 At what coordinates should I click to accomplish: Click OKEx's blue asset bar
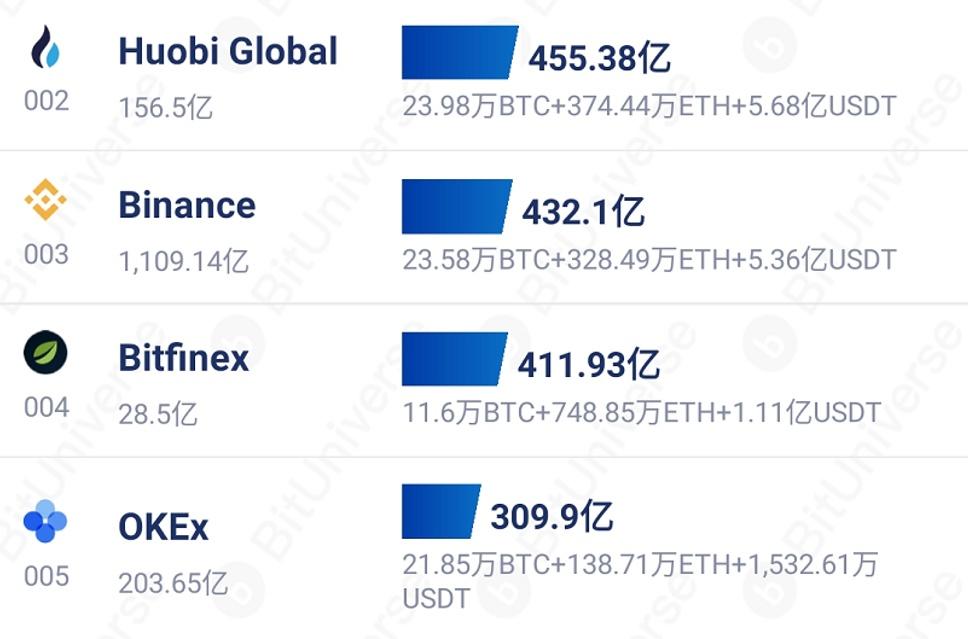pos(440,511)
